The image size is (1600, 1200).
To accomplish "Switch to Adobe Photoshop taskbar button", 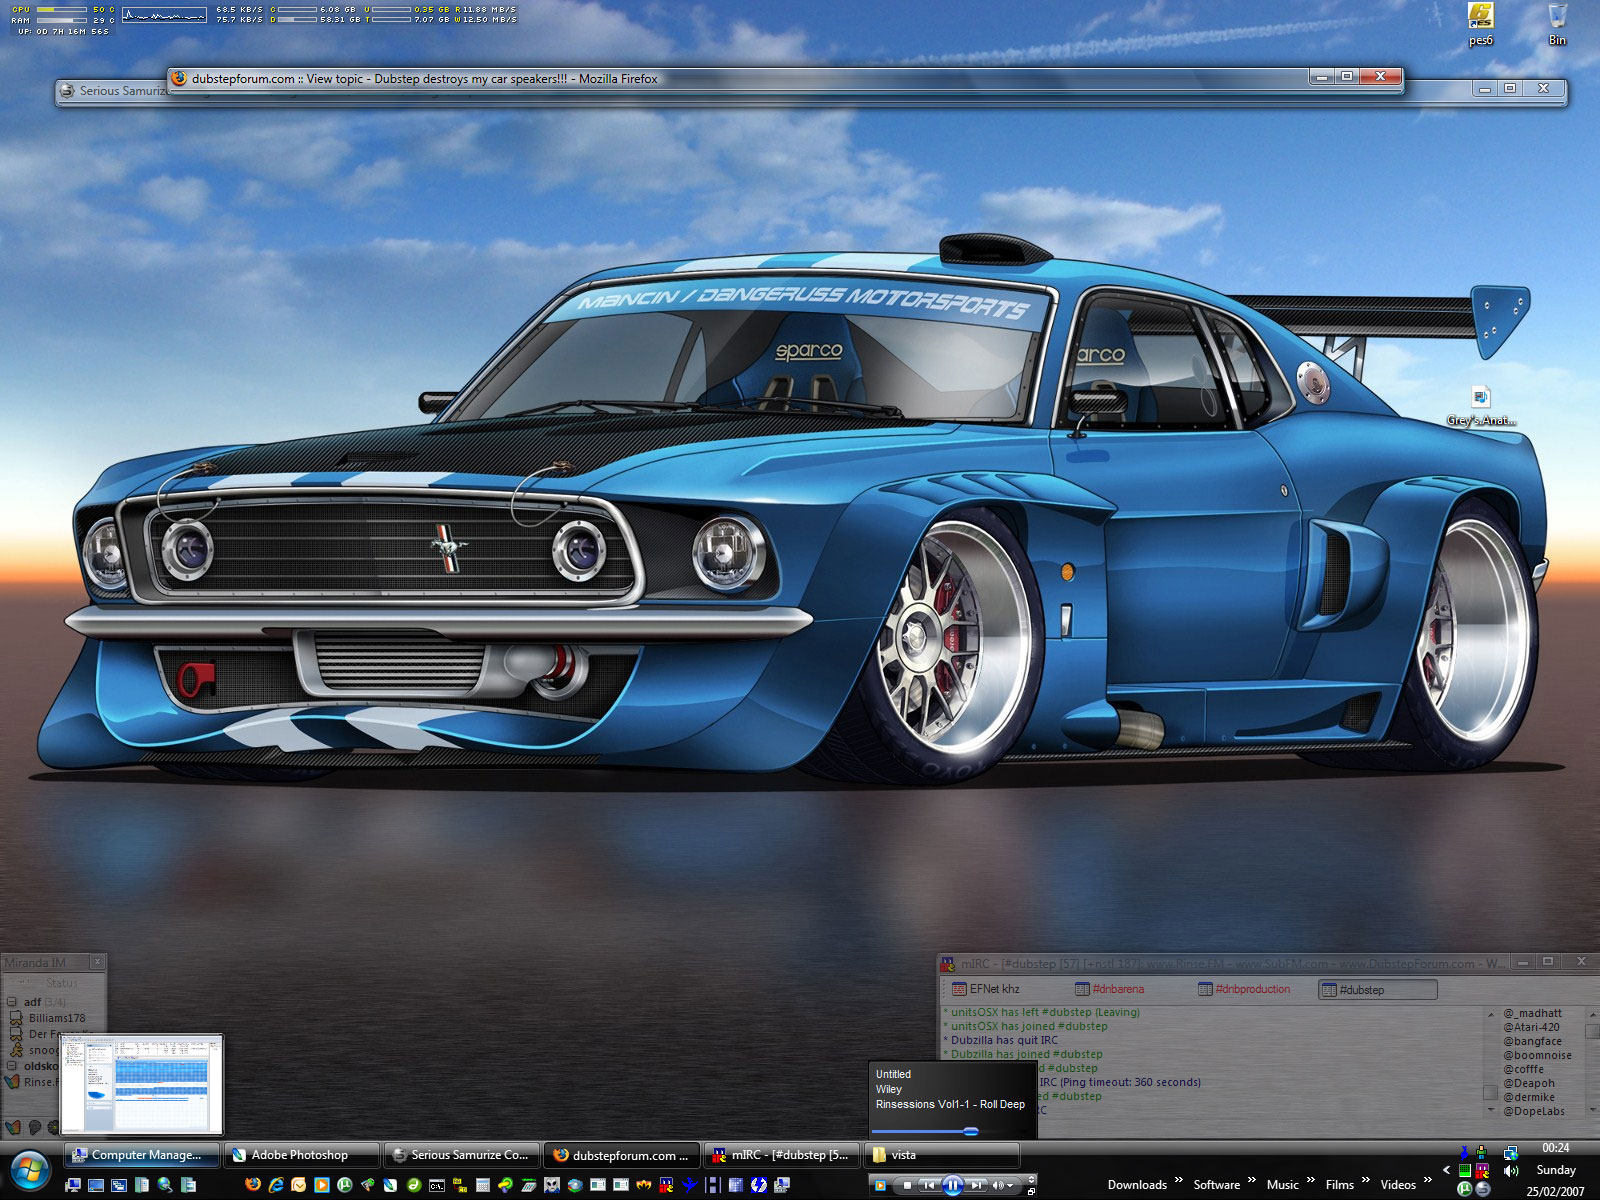I will (300, 1155).
